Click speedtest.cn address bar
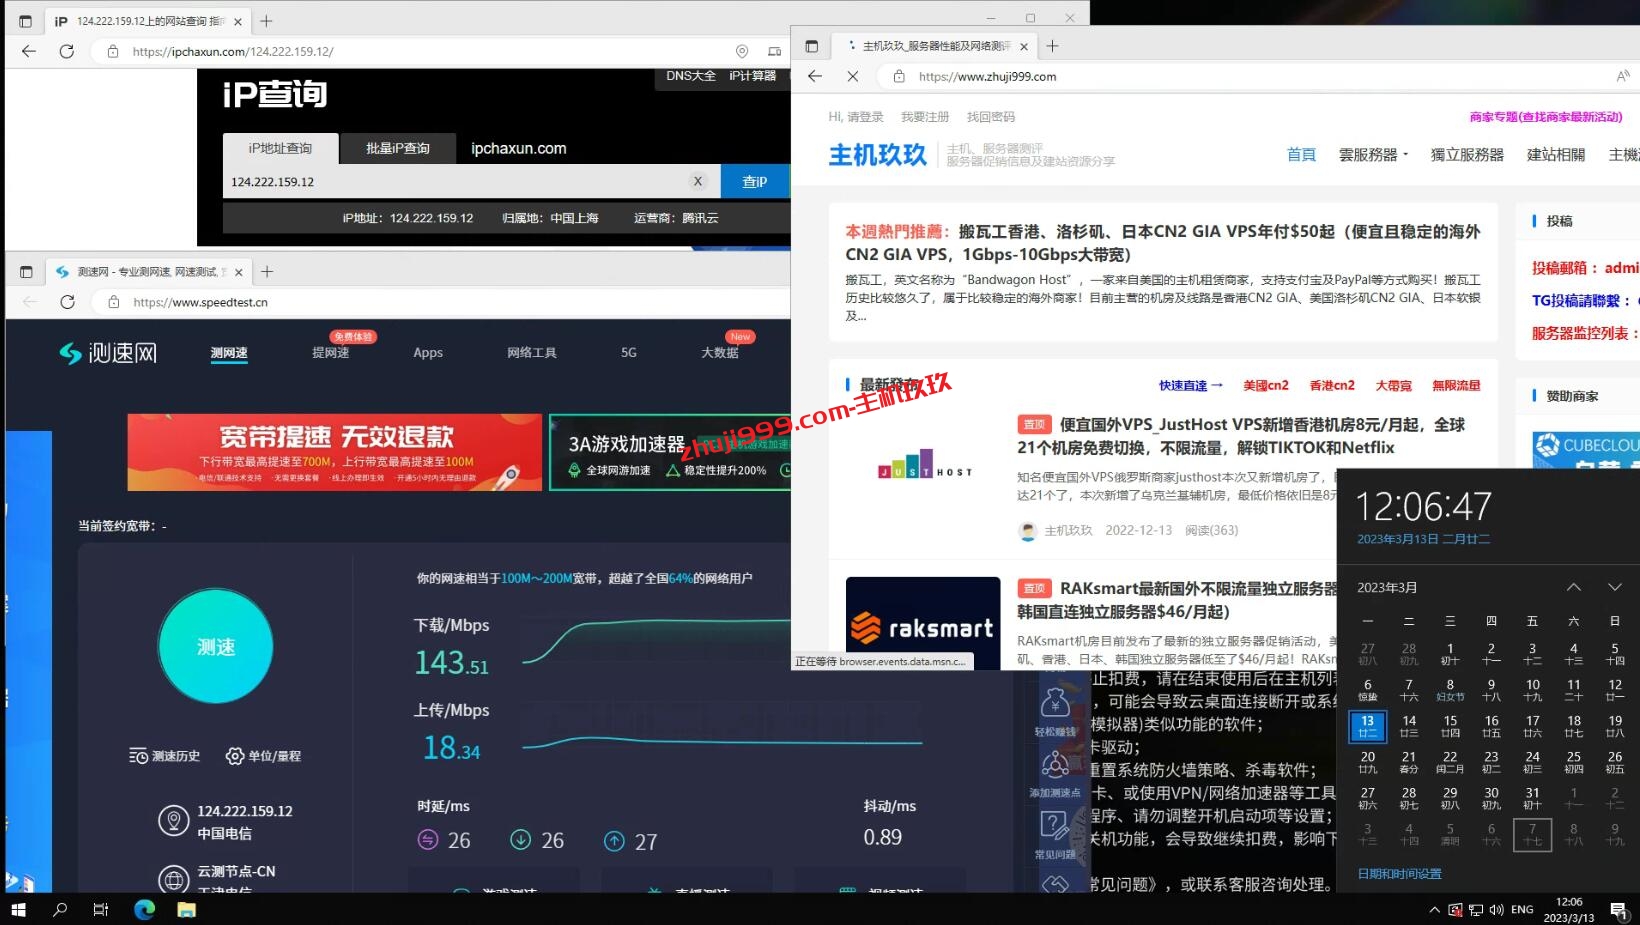The image size is (1640, 925). tap(440, 302)
